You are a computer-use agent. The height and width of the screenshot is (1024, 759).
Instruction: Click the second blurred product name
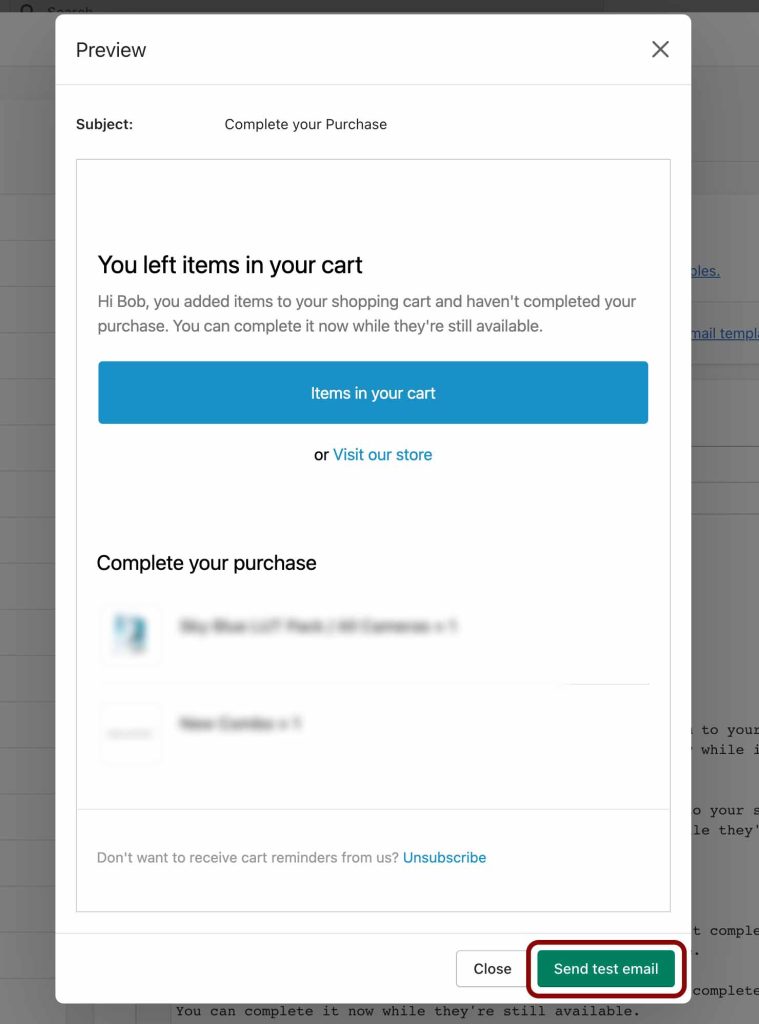(x=240, y=724)
